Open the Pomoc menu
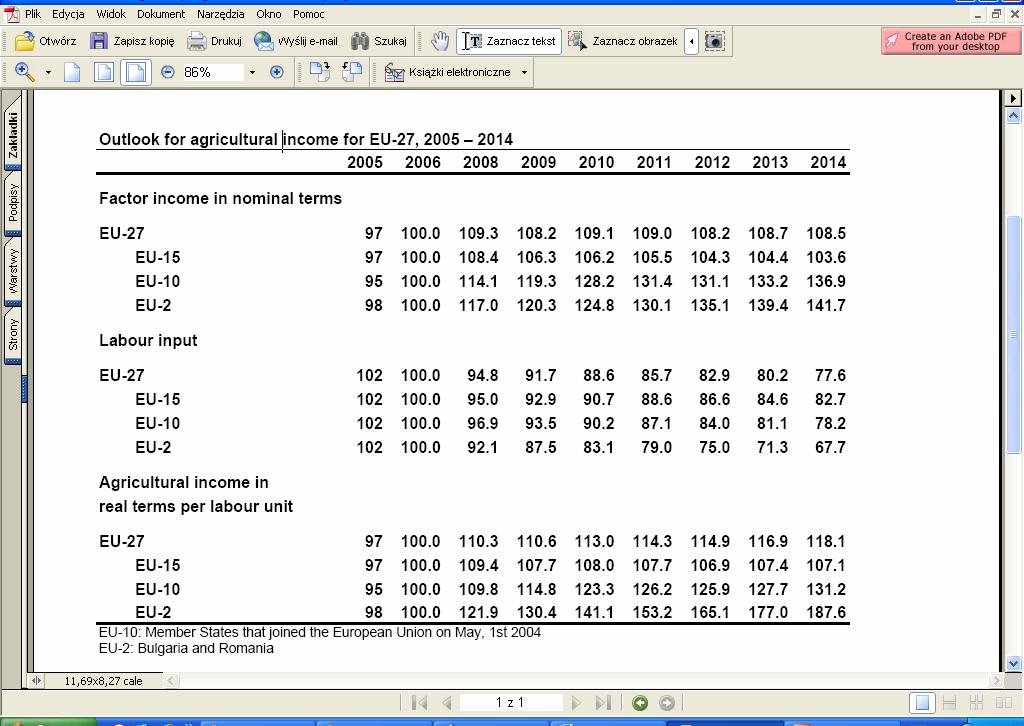 tap(308, 14)
